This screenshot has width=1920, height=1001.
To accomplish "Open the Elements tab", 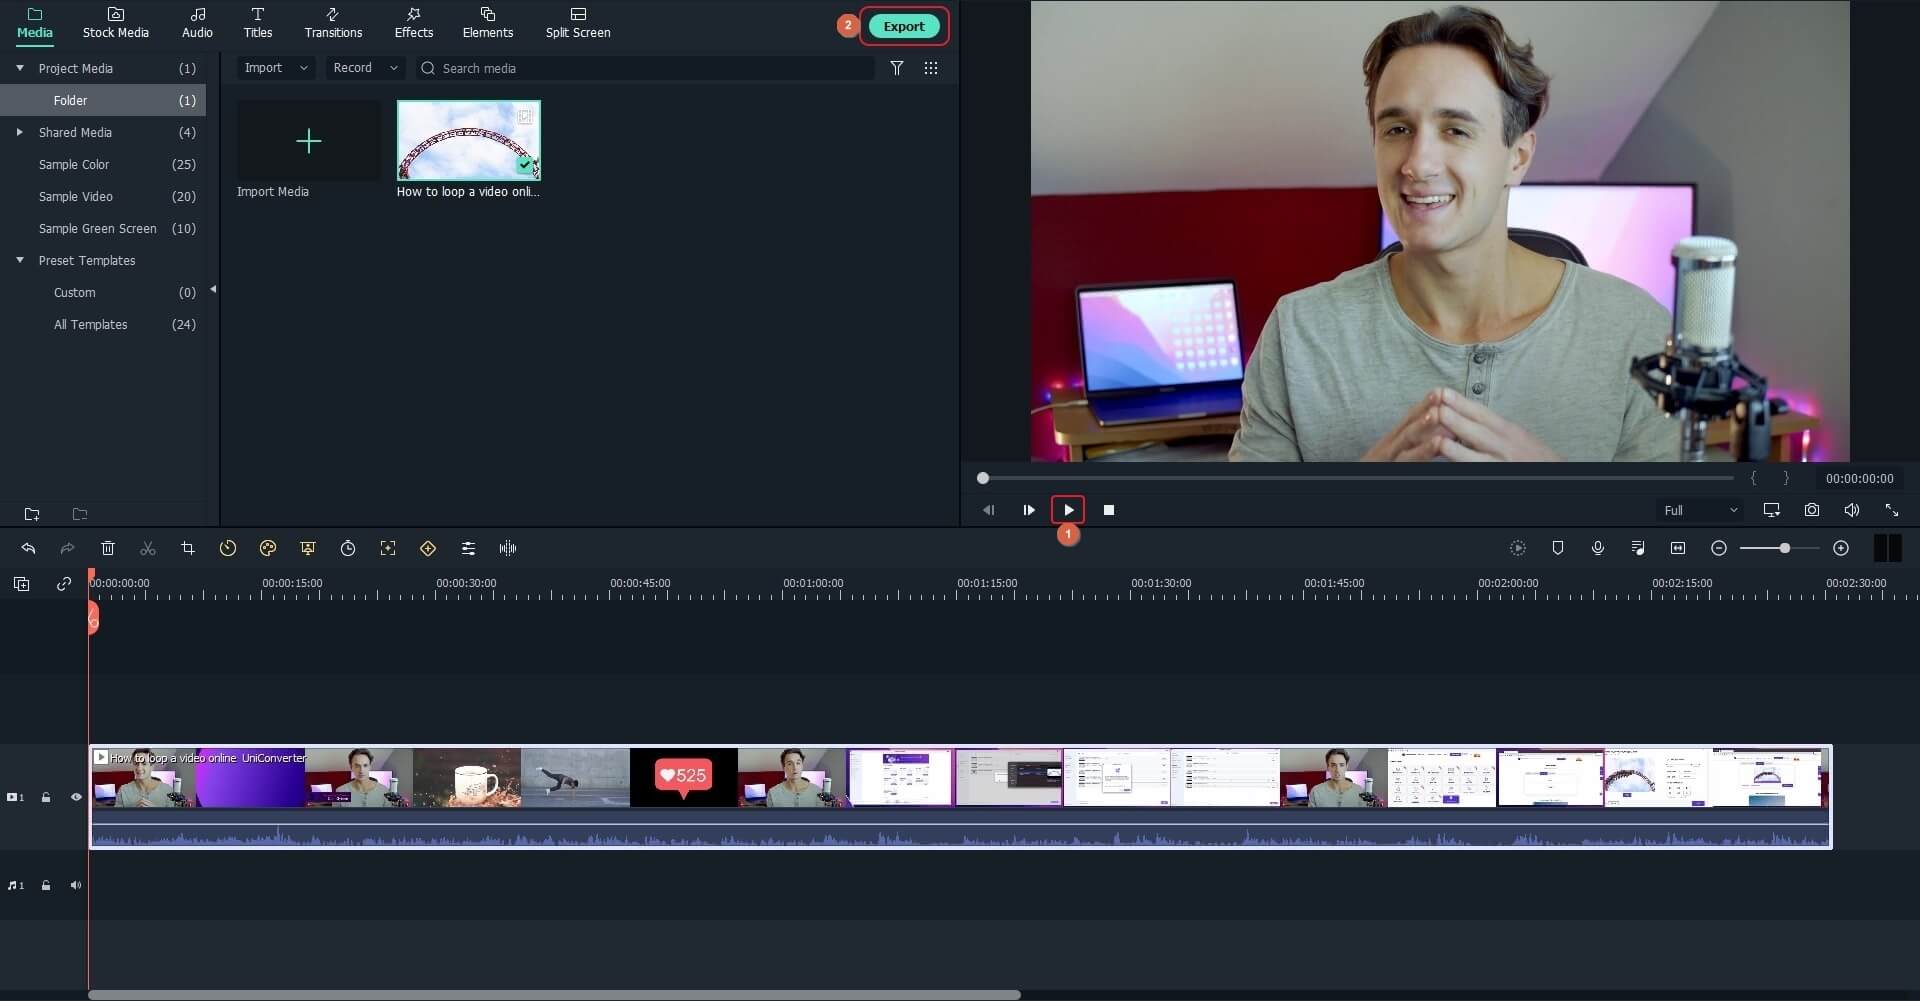I will (x=488, y=23).
